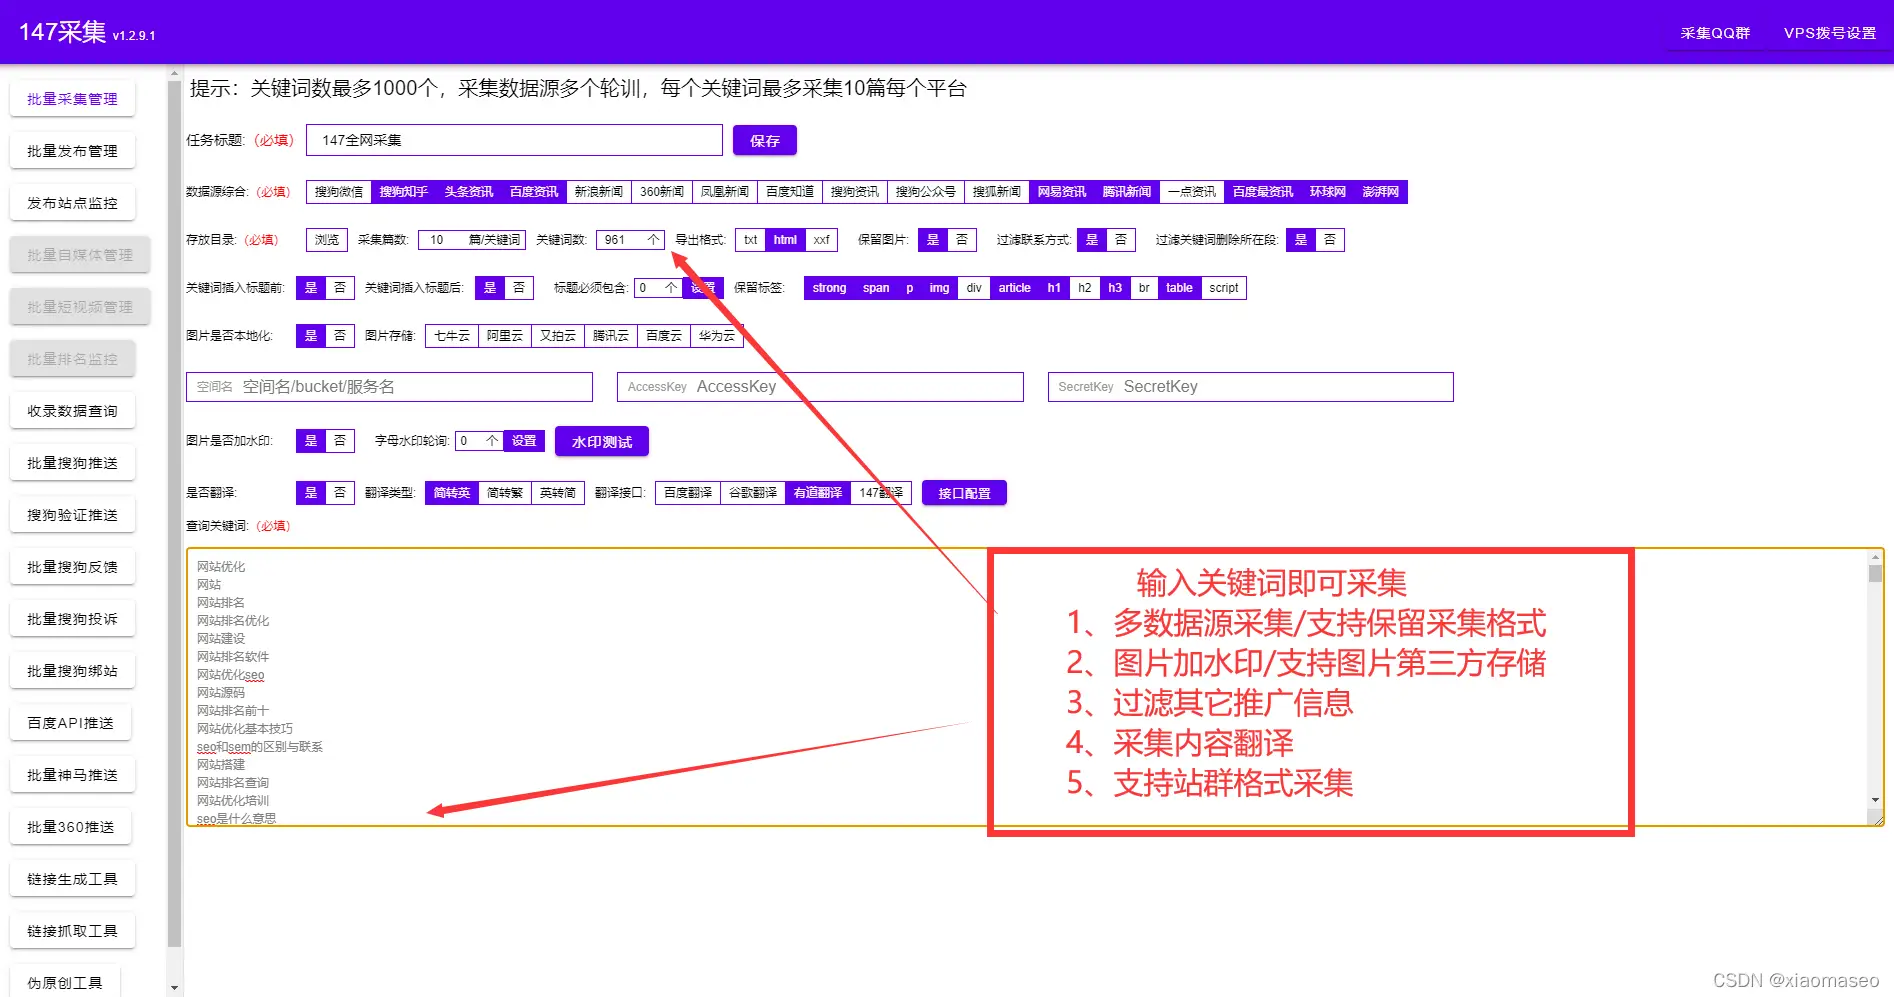1894x997 pixels.
Task: Select 阿里云 for image storage
Action: [x=504, y=336]
